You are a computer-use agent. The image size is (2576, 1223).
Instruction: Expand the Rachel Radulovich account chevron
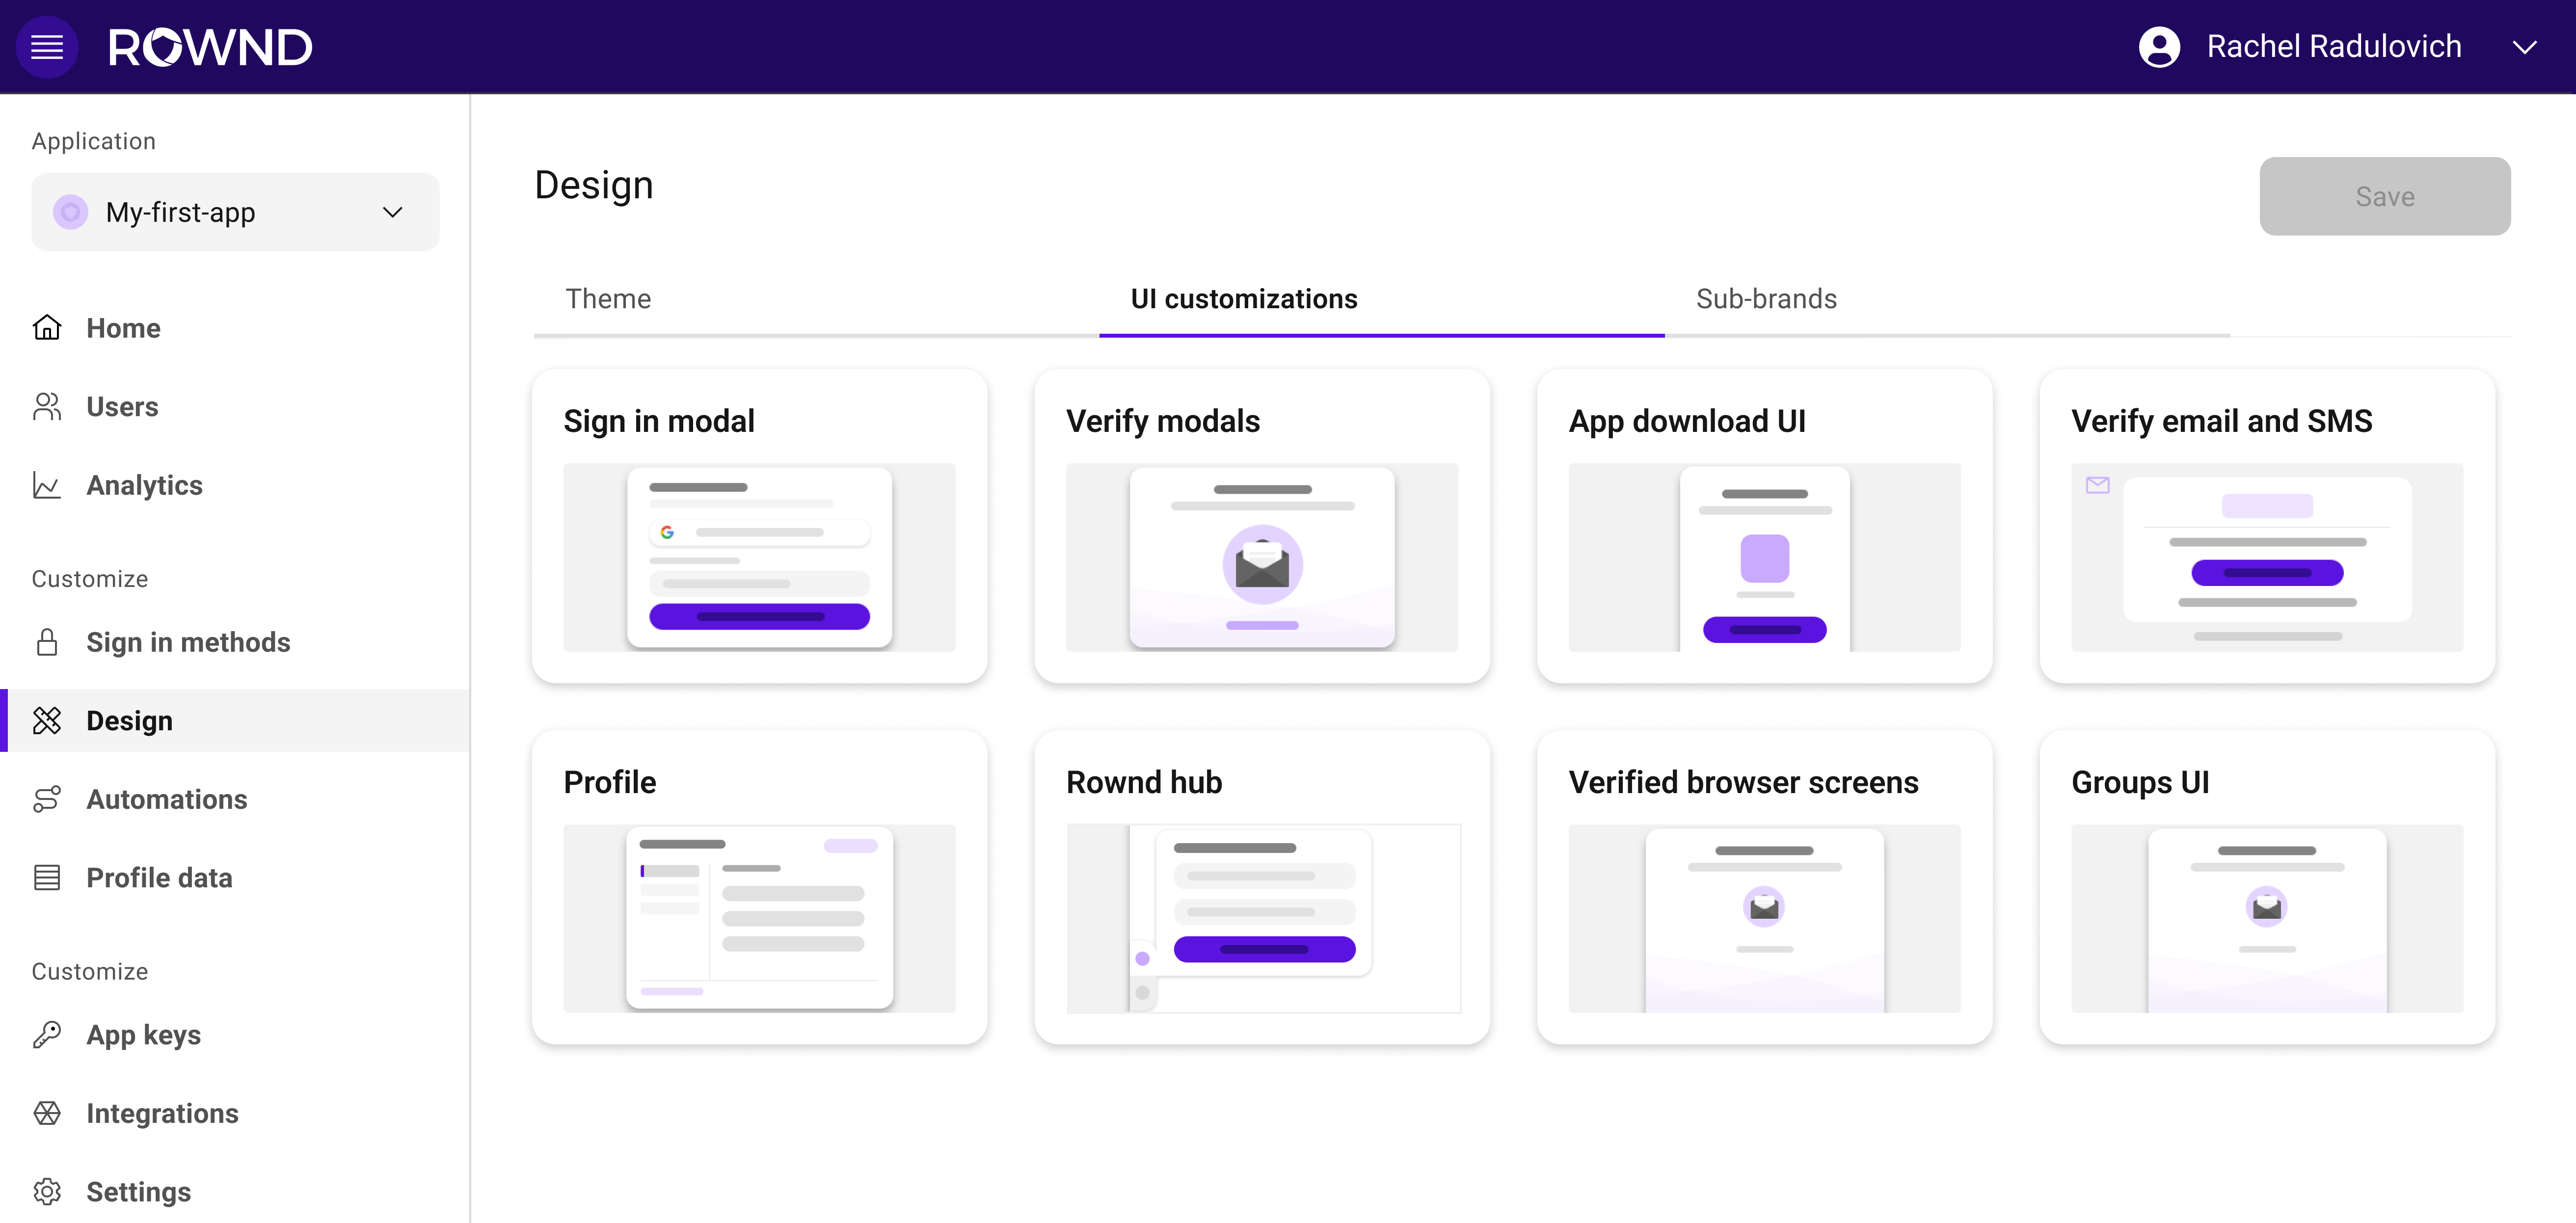pos(2524,47)
